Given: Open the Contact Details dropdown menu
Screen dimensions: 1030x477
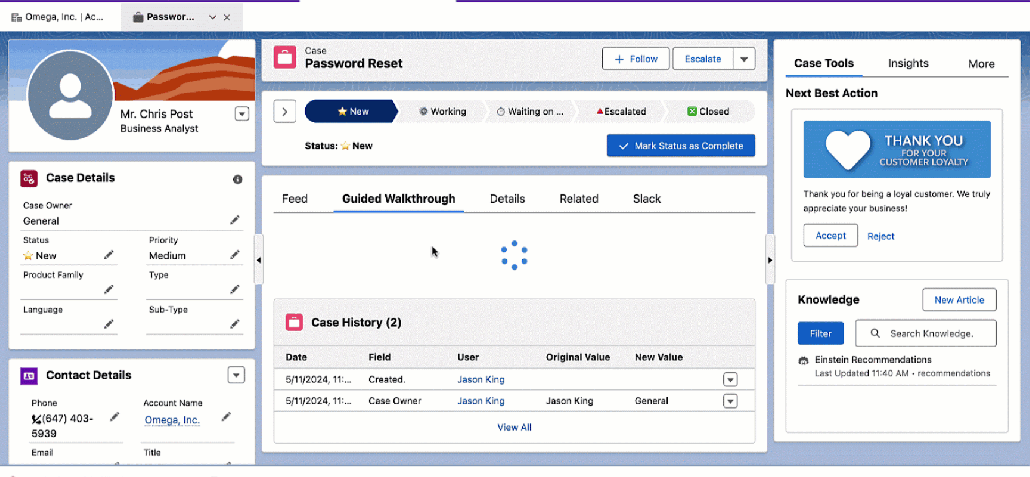Looking at the screenshot, I should 236,375.
